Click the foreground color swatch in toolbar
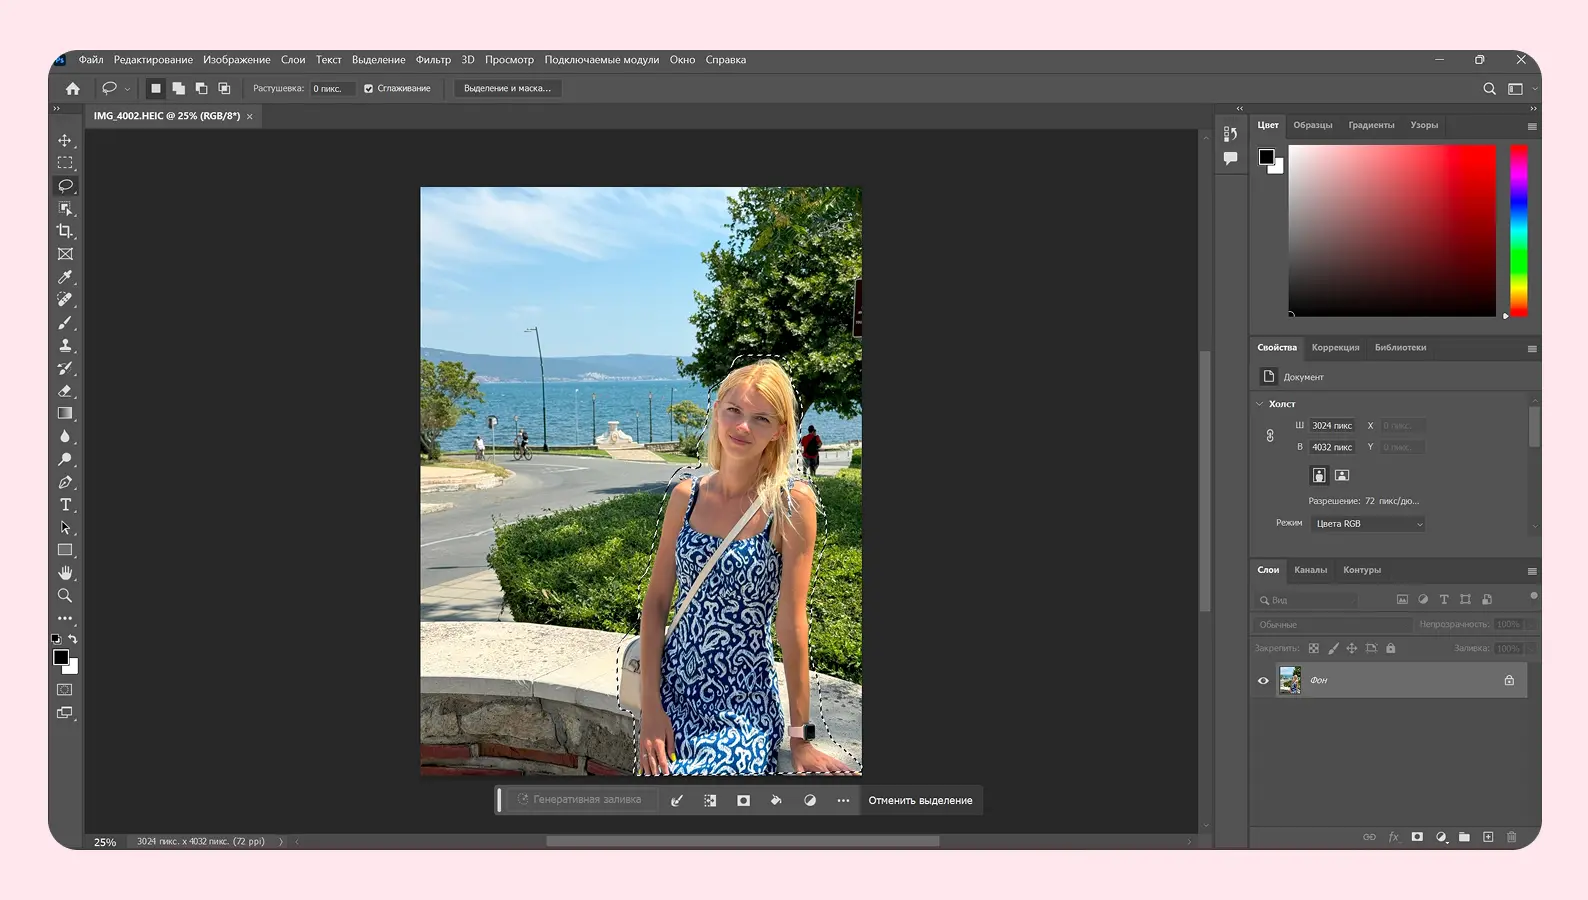 (x=61, y=657)
